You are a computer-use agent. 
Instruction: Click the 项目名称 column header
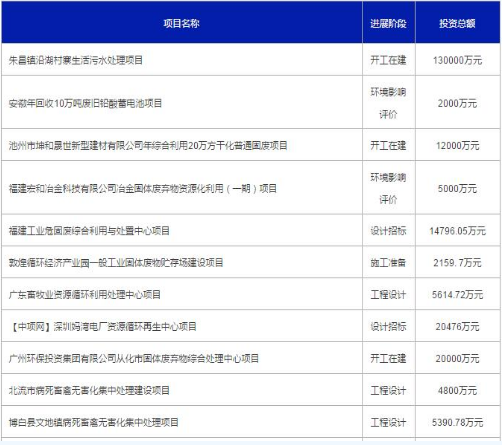point(182,23)
